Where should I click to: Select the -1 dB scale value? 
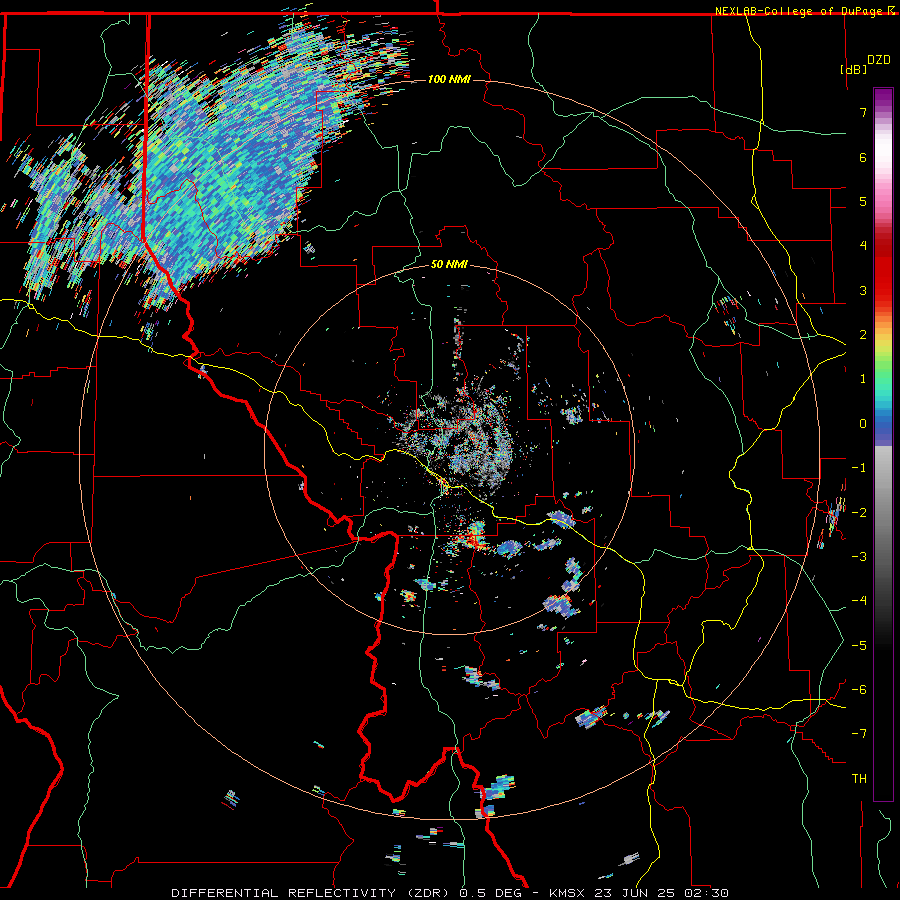pos(859,468)
